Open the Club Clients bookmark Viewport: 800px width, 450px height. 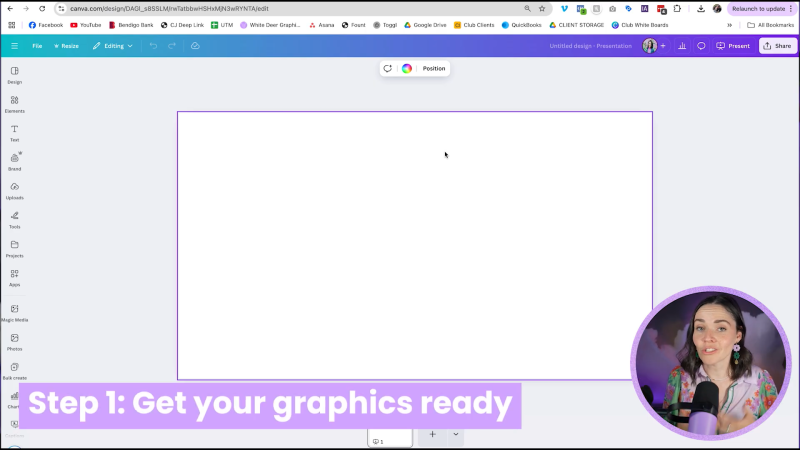pyautogui.click(x=474, y=25)
